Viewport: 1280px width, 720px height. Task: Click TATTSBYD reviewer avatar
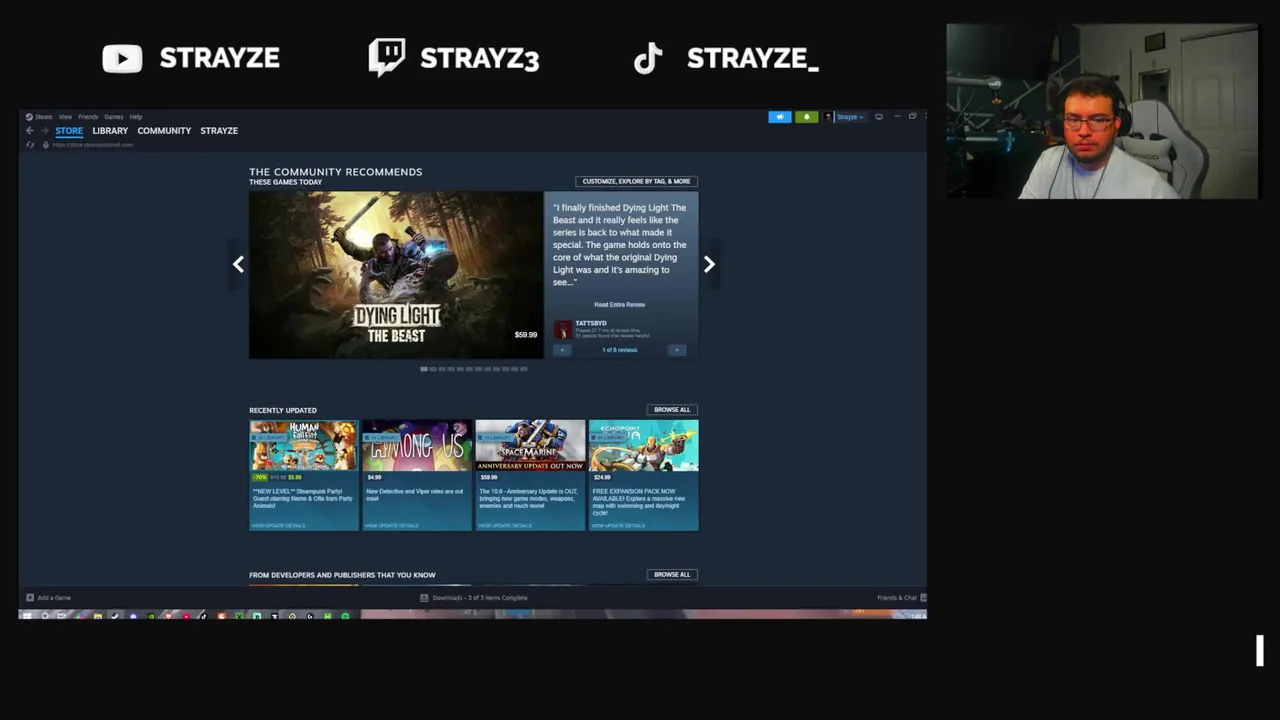[x=563, y=329]
